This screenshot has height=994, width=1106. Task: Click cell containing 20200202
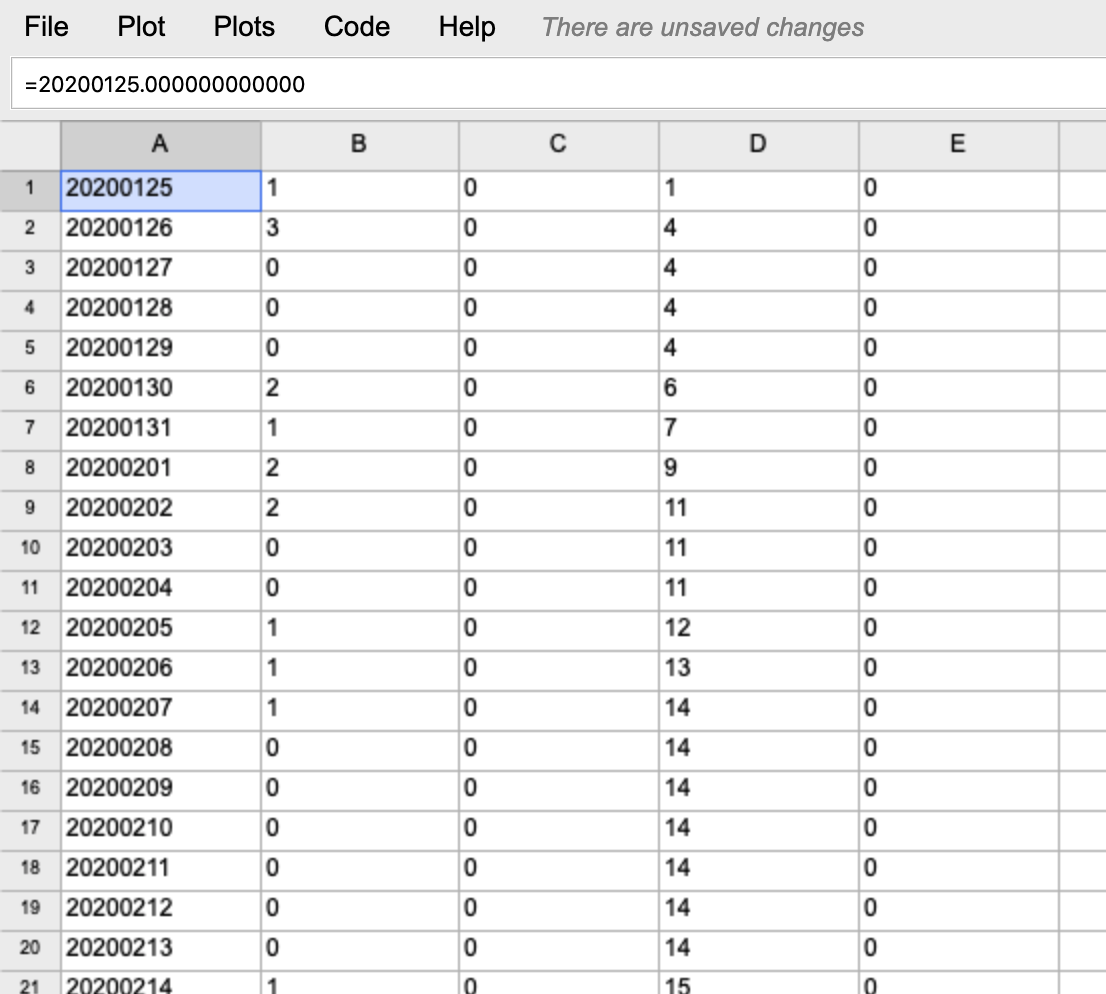click(x=161, y=511)
